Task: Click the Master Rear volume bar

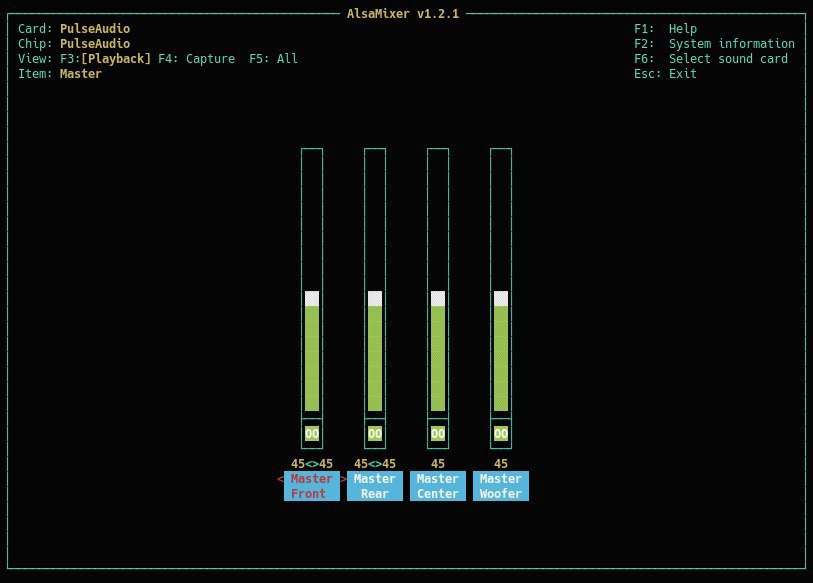Action: (x=375, y=350)
